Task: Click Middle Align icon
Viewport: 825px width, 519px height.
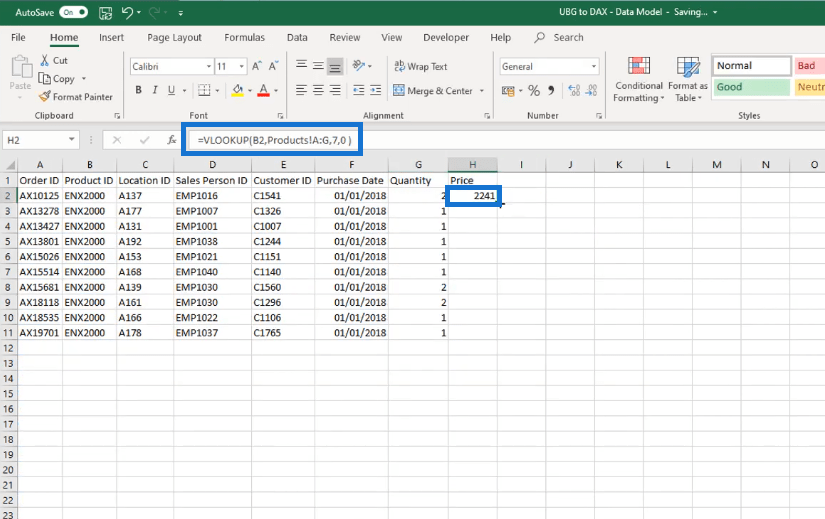Action: [318, 65]
